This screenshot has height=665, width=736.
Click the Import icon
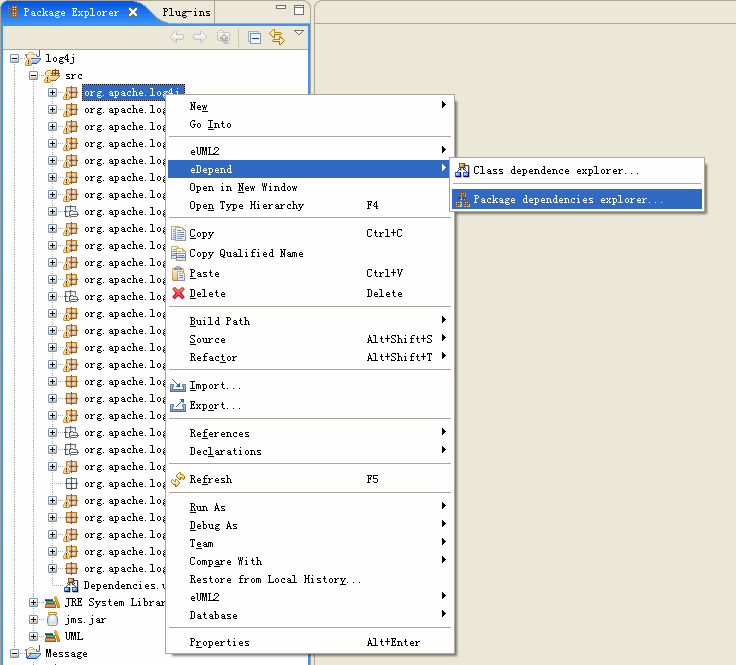(178, 385)
